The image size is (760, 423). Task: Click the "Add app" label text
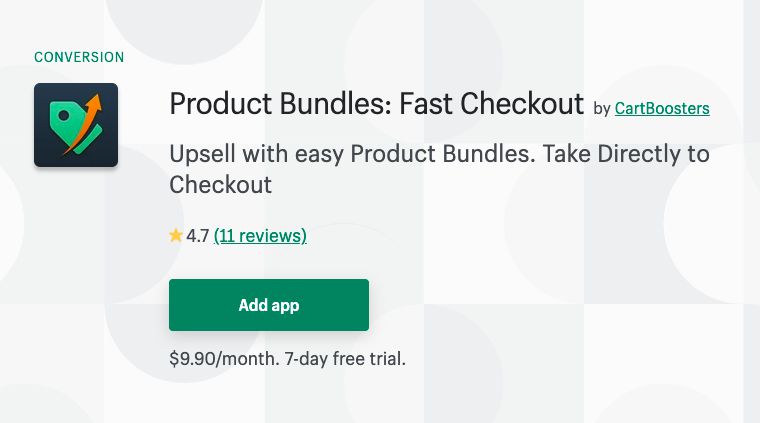(269, 305)
